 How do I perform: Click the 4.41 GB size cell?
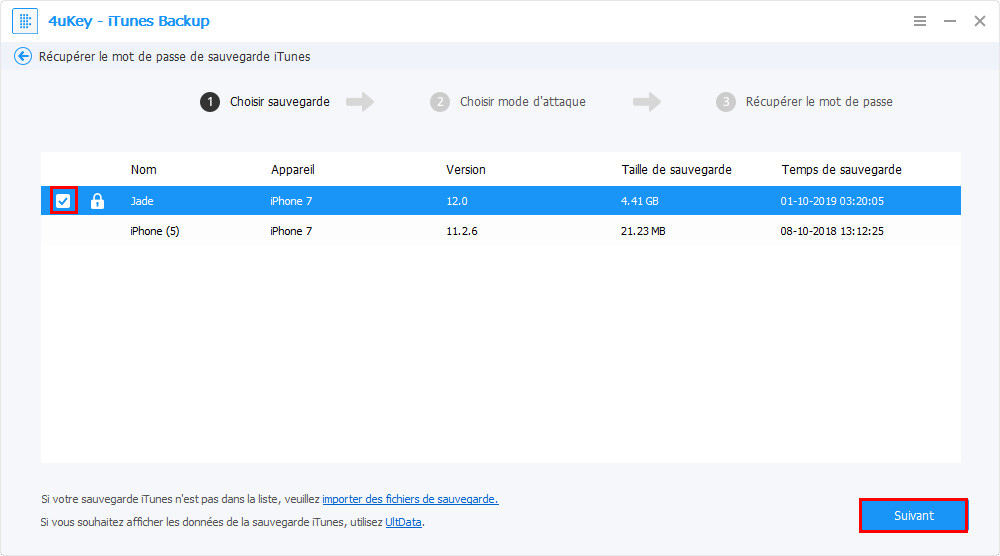640,201
